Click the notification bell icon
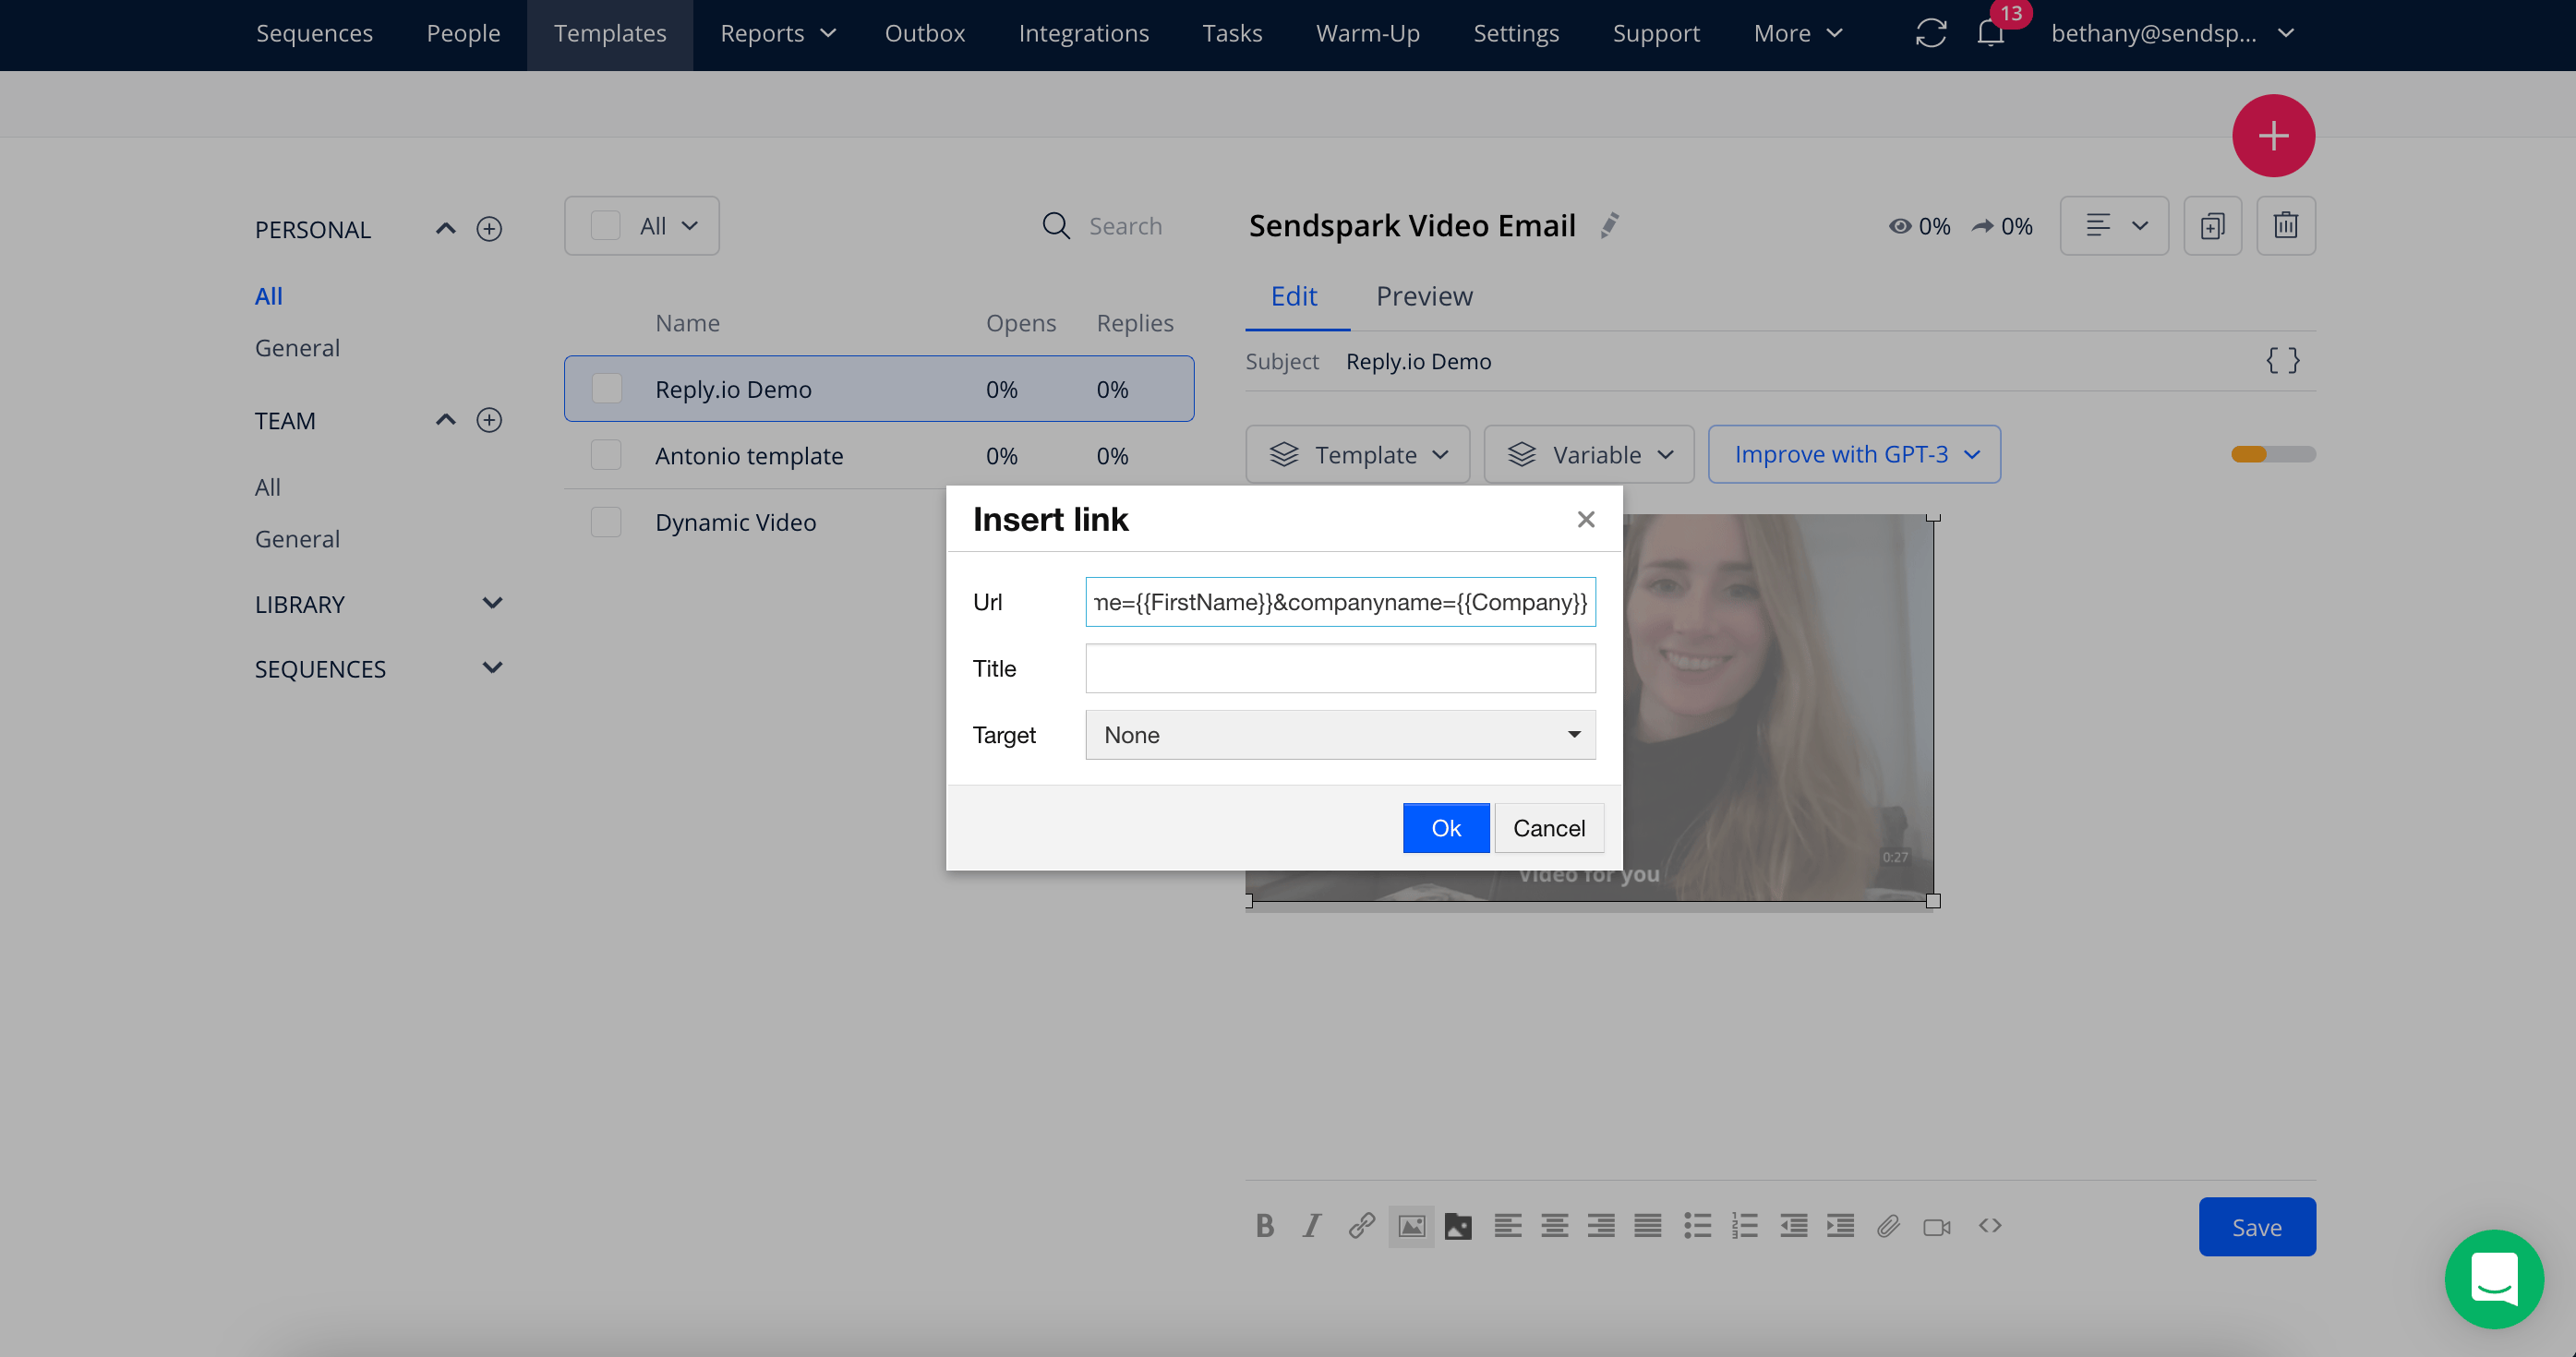 point(1990,32)
